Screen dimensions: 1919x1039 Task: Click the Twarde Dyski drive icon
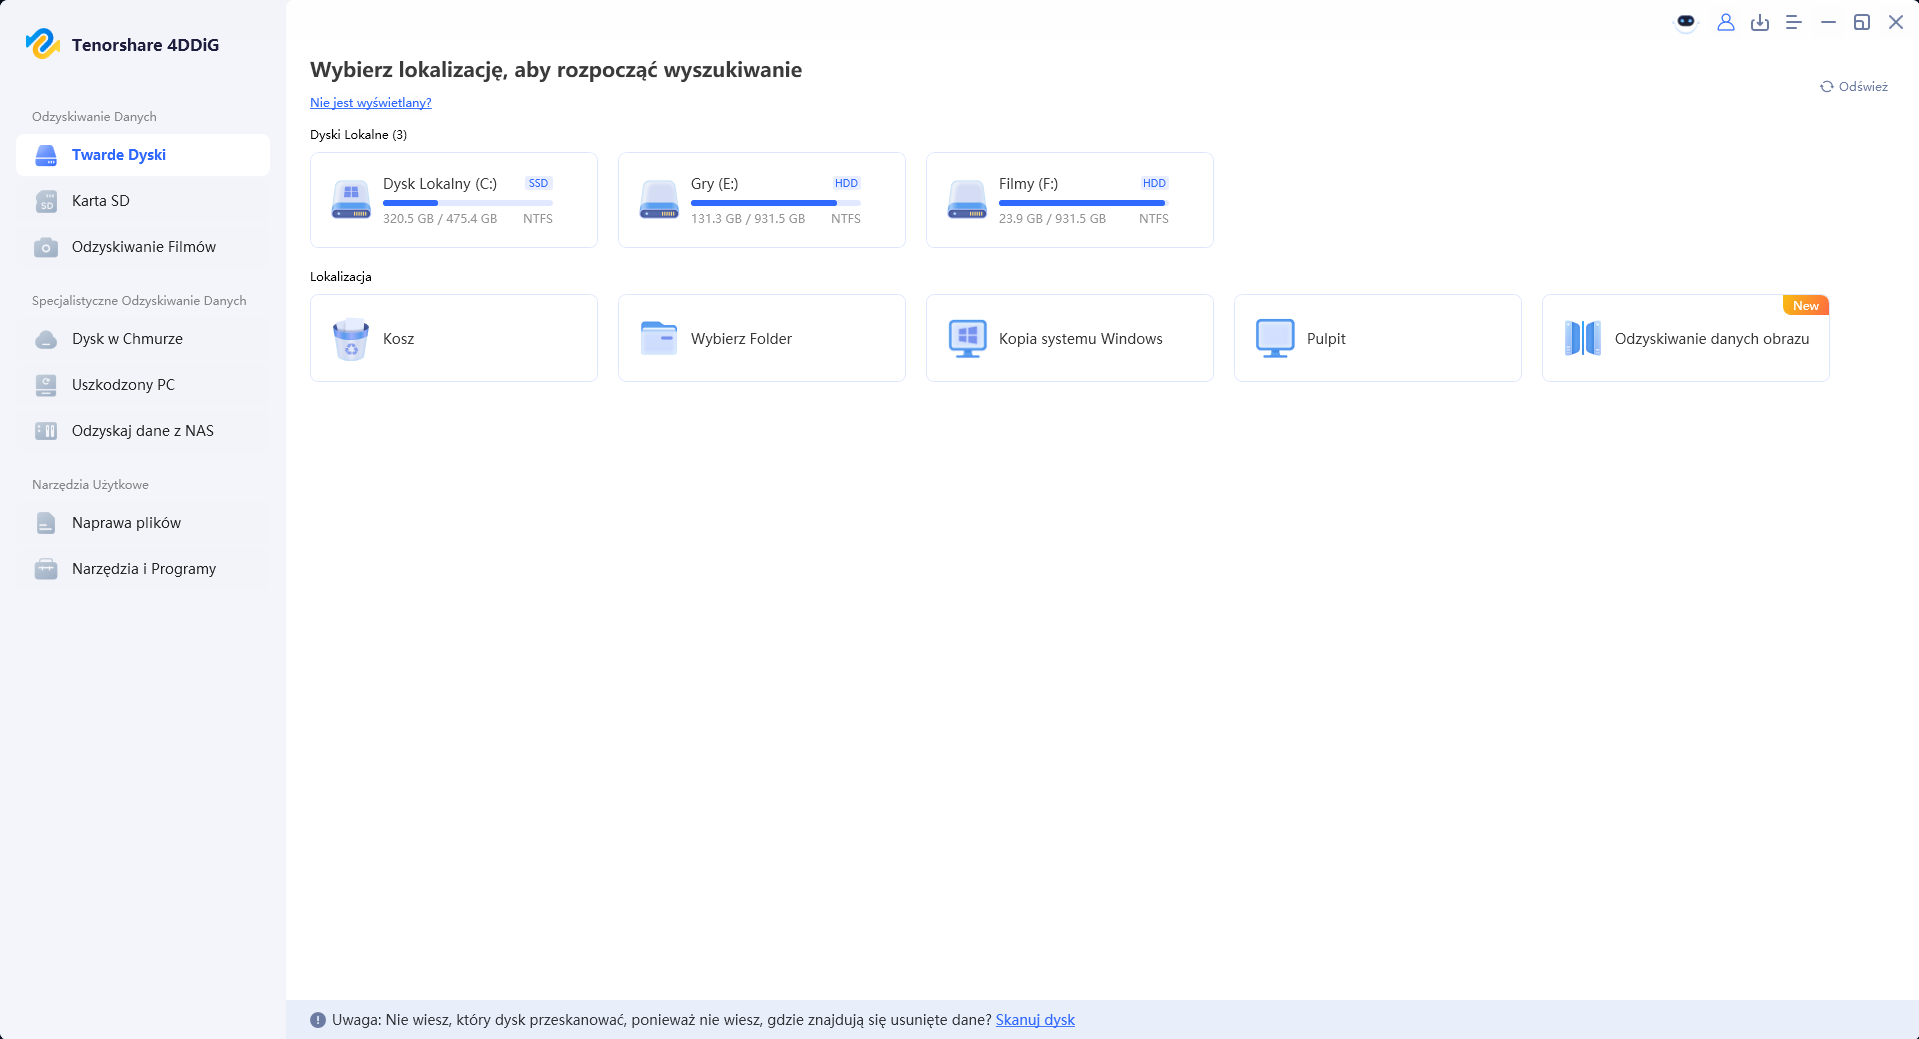point(46,155)
